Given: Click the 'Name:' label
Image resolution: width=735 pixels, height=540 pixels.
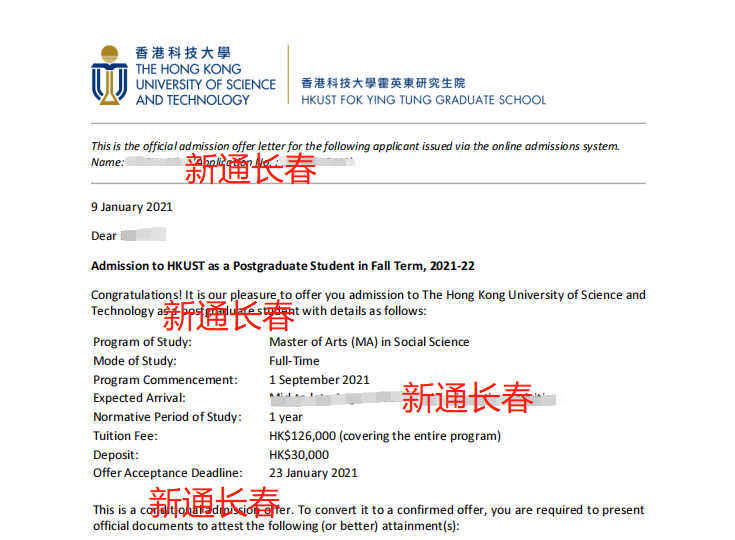Looking at the screenshot, I should click(x=108, y=162).
